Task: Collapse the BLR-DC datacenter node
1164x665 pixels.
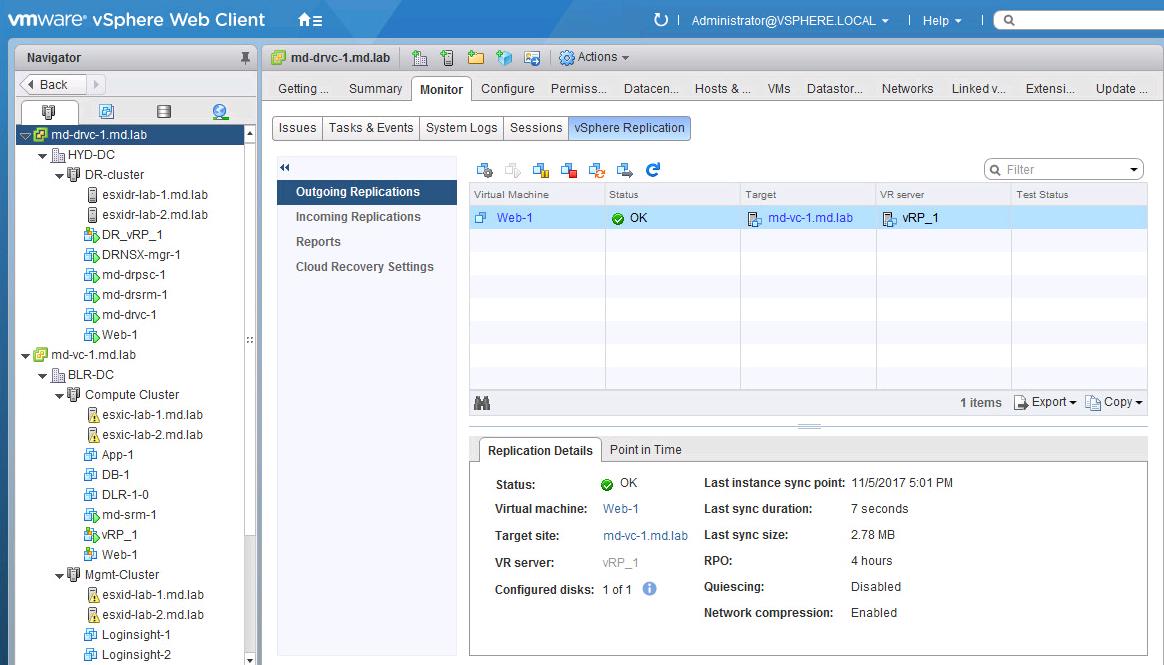Action: pyautogui.click(x=43, y=376)
